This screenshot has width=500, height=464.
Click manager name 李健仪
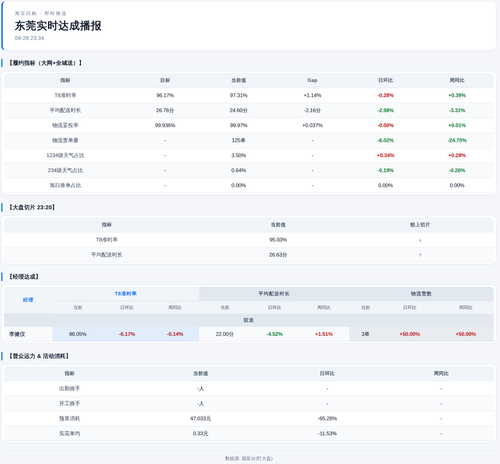(17, 334)
